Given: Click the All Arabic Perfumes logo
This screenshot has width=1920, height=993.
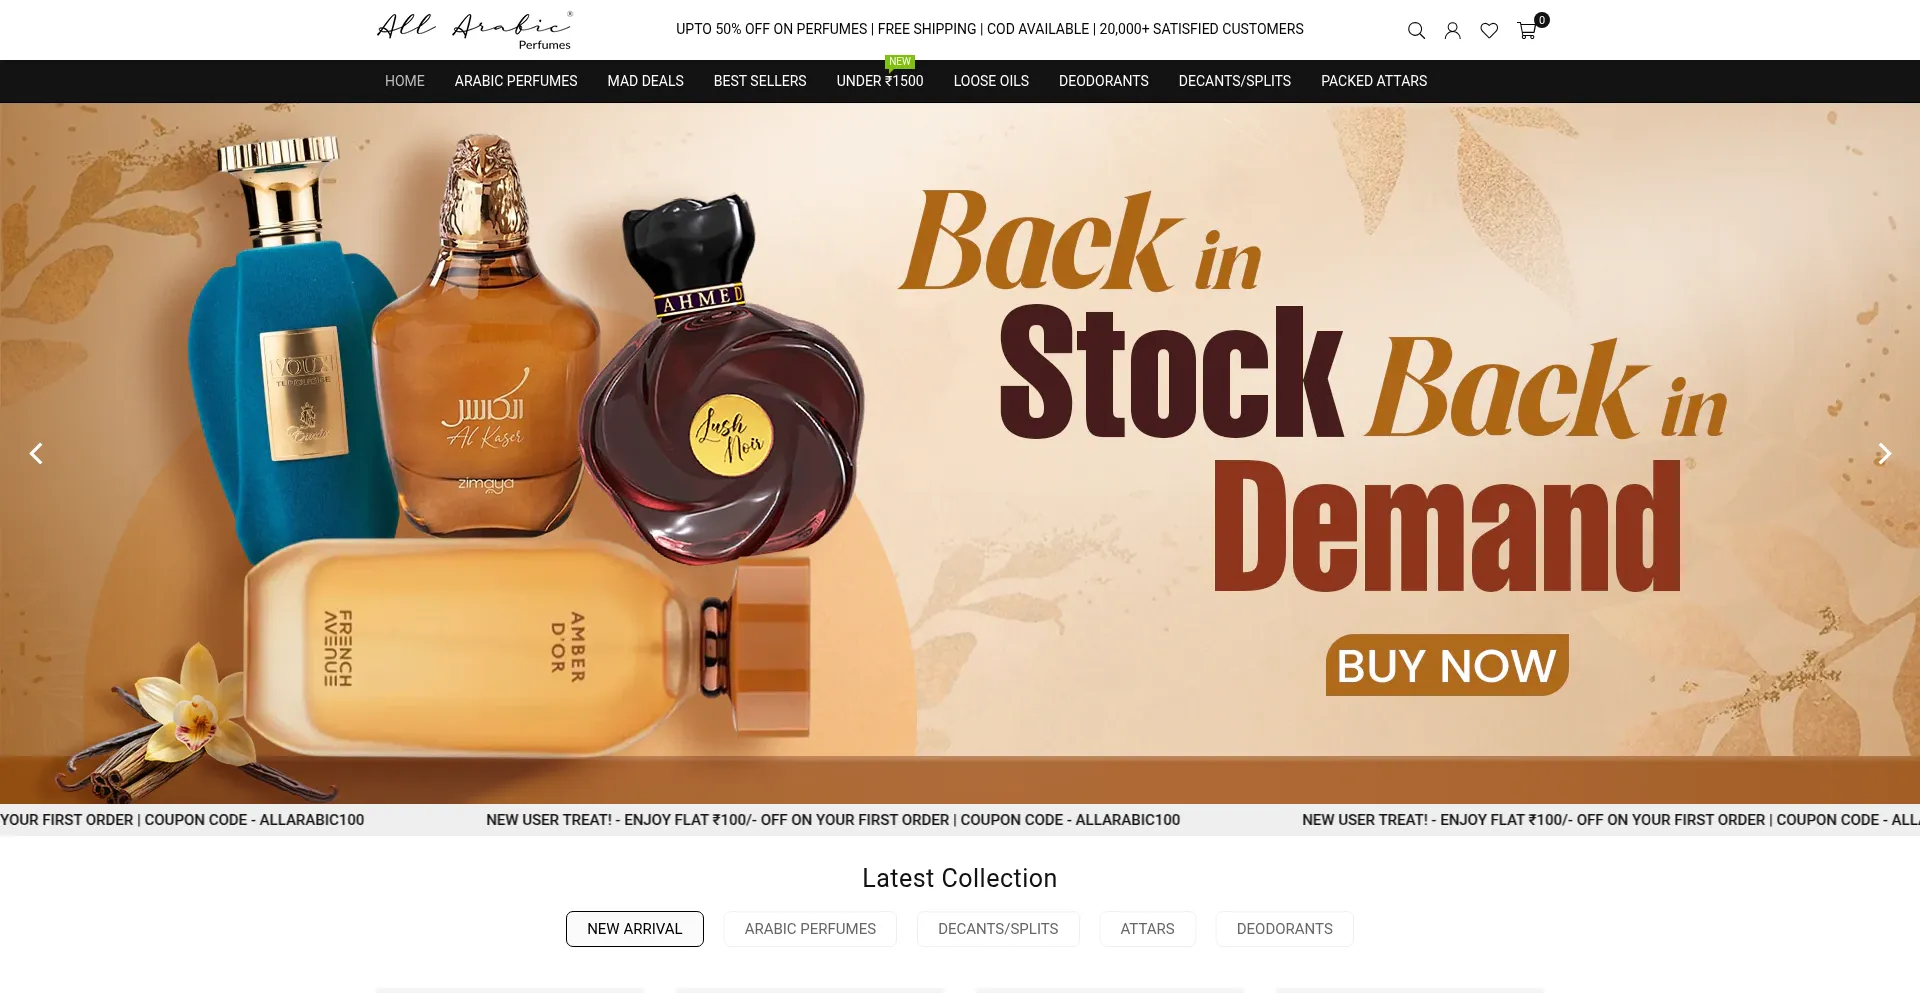Looking at the screenshot, I should pyautogui.click(x=474, y=30).
